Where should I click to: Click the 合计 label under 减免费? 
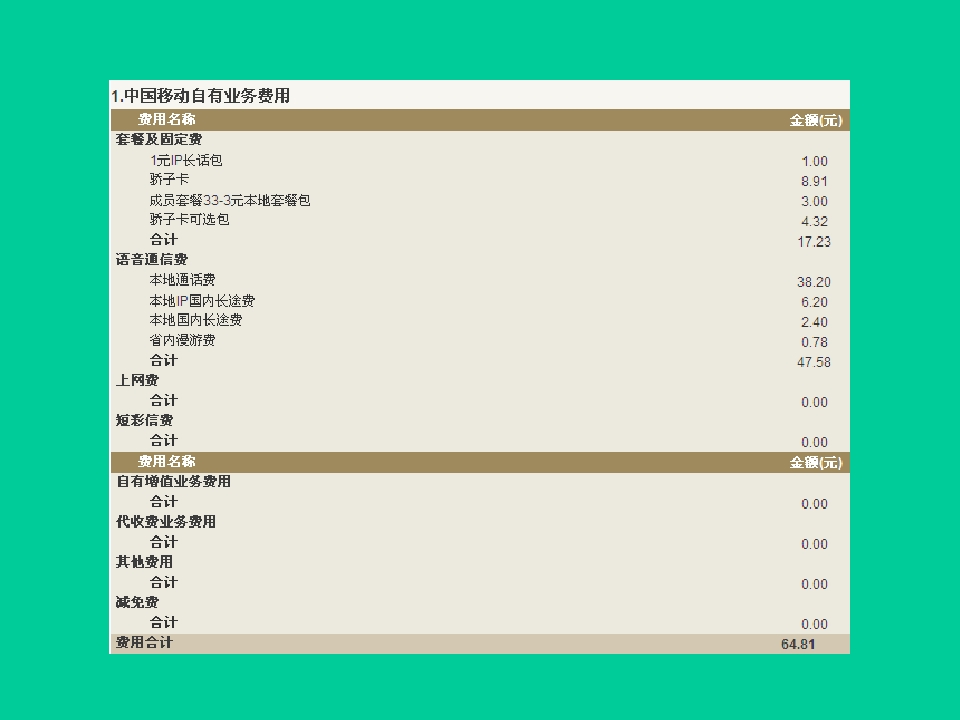(x=163, y=622)
